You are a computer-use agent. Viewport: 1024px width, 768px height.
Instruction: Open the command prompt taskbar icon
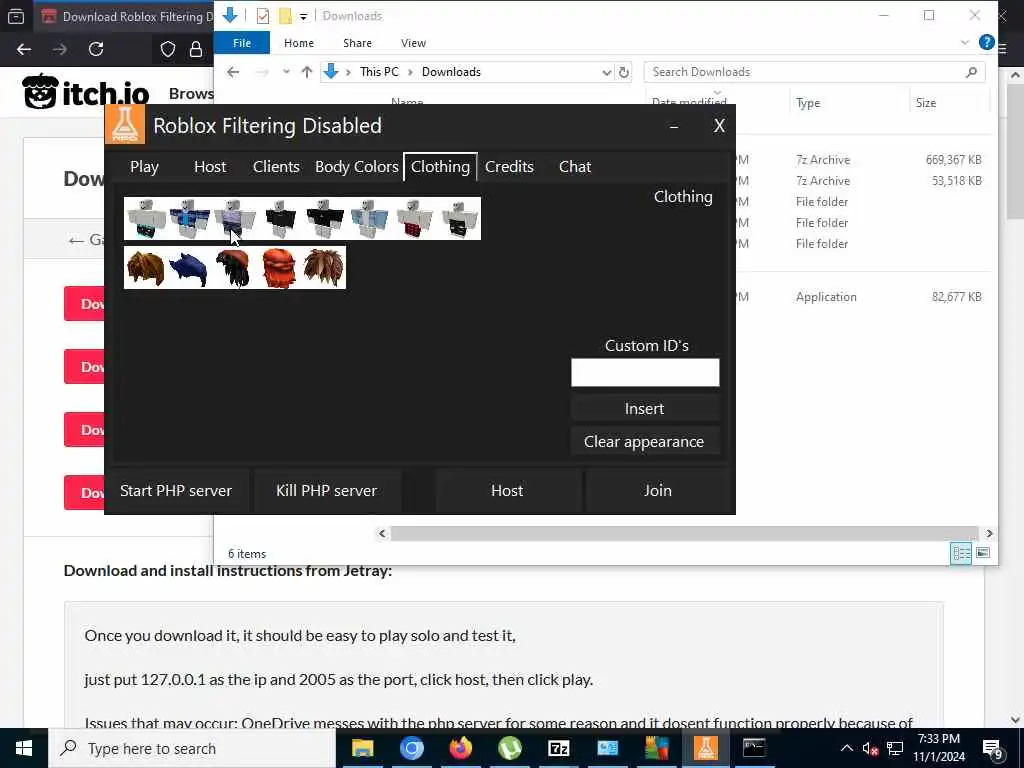754,748
